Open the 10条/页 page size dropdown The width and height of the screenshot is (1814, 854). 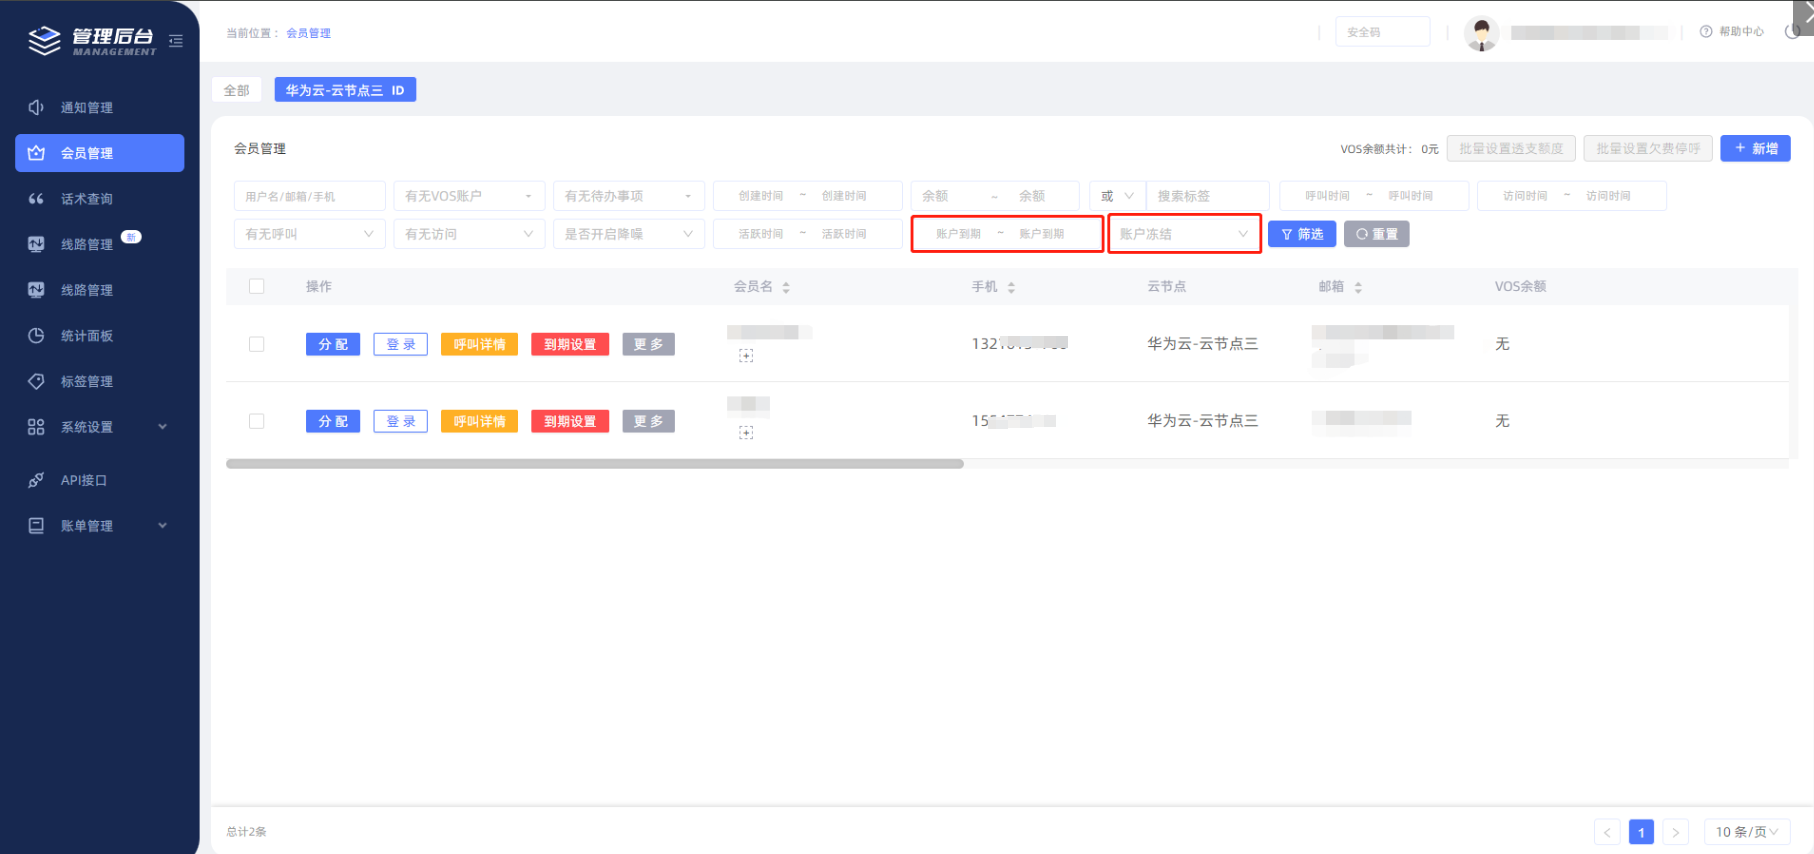(1747, 832)
